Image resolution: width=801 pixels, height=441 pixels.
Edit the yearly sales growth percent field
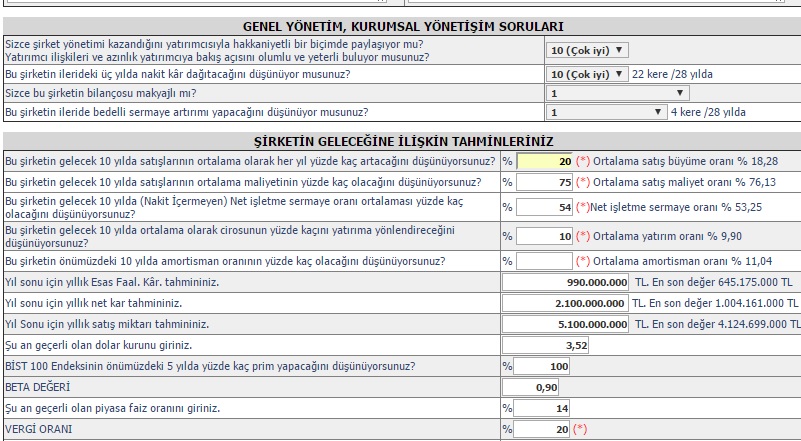[x=545, y=161]
